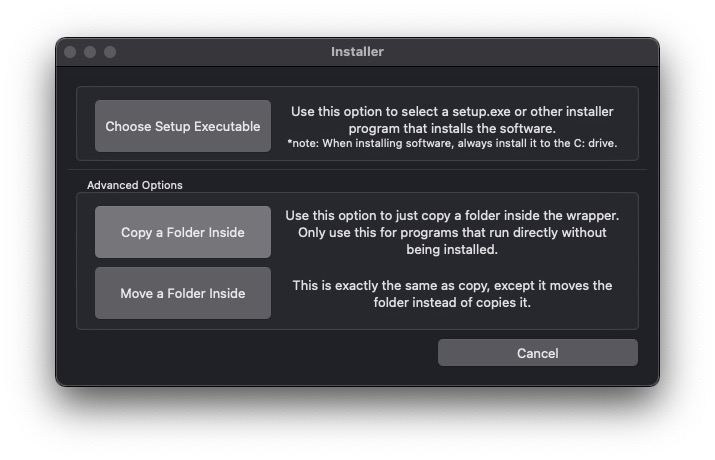Move a folder into the wrapper instead
This screenshot has height=460, width=715.
pyautogui.click(x=183, y=293)
